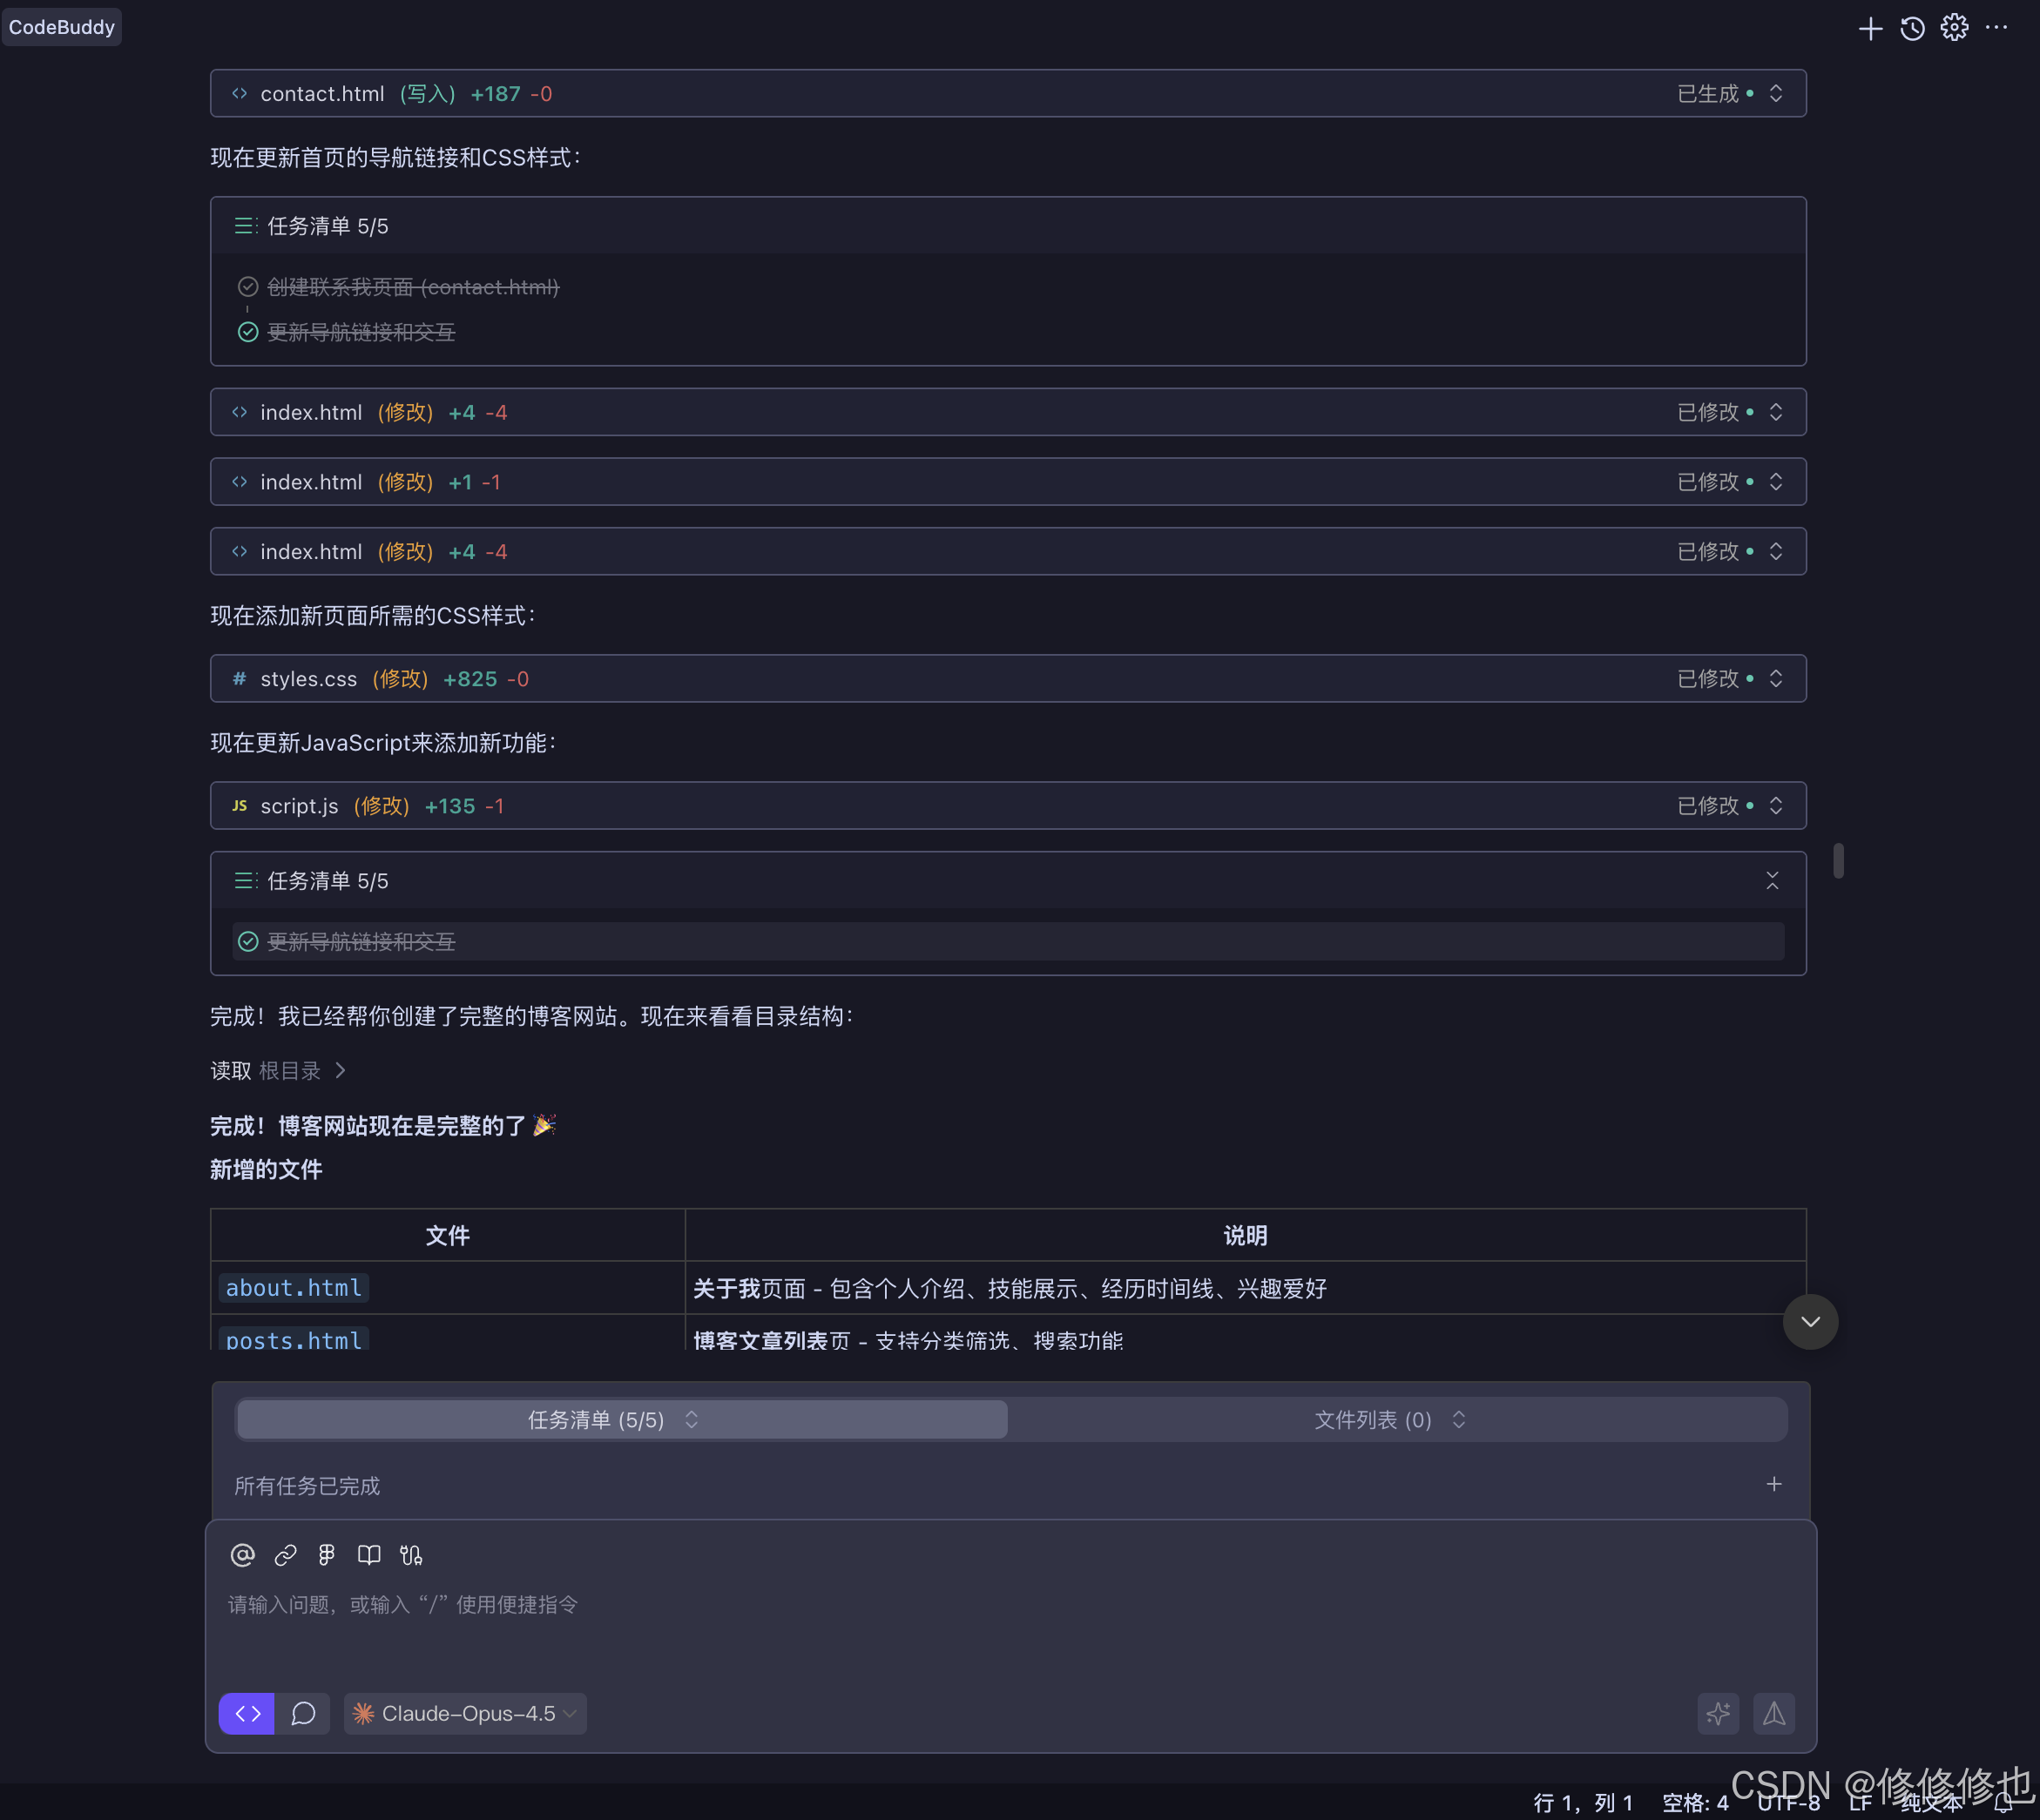Click the Figma icon in input toolbar

click(327, 1555)
